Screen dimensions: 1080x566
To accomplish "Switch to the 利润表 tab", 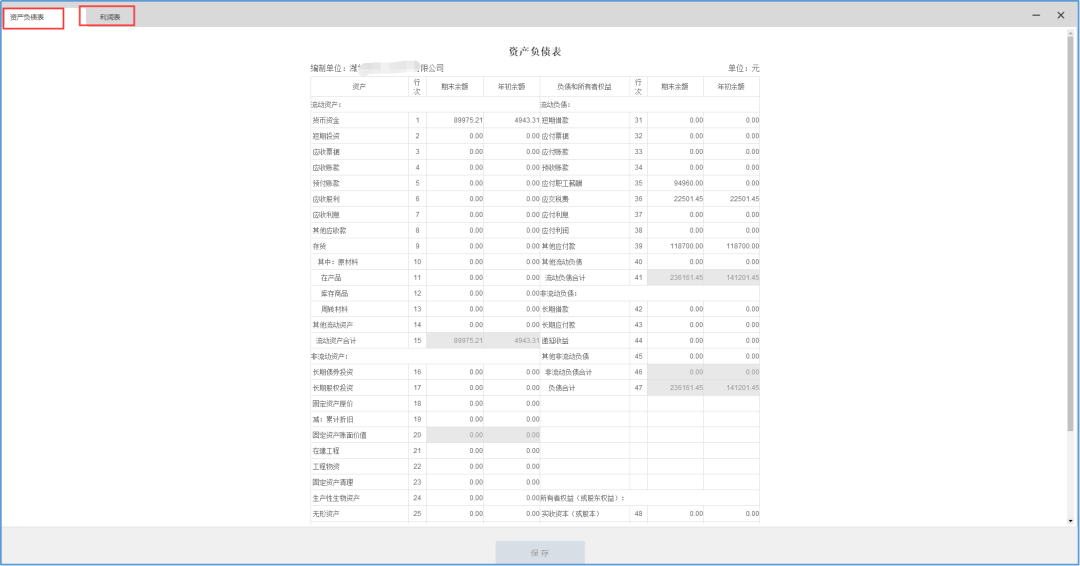I will point(107,17).
